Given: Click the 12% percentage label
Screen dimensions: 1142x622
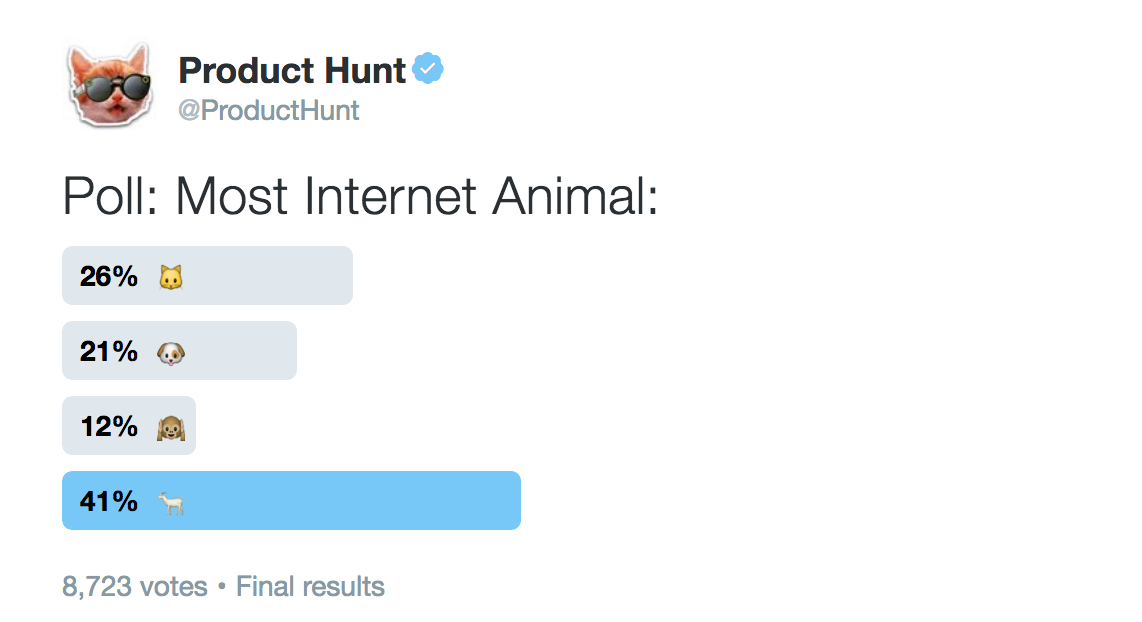Looking at the screenshot, I should click(109, 427).
